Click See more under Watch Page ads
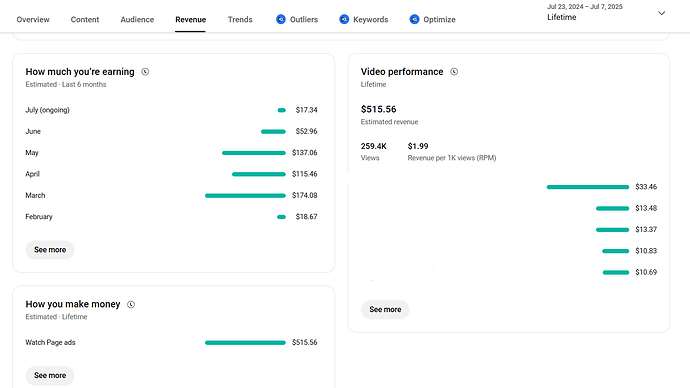 point(50,376)
